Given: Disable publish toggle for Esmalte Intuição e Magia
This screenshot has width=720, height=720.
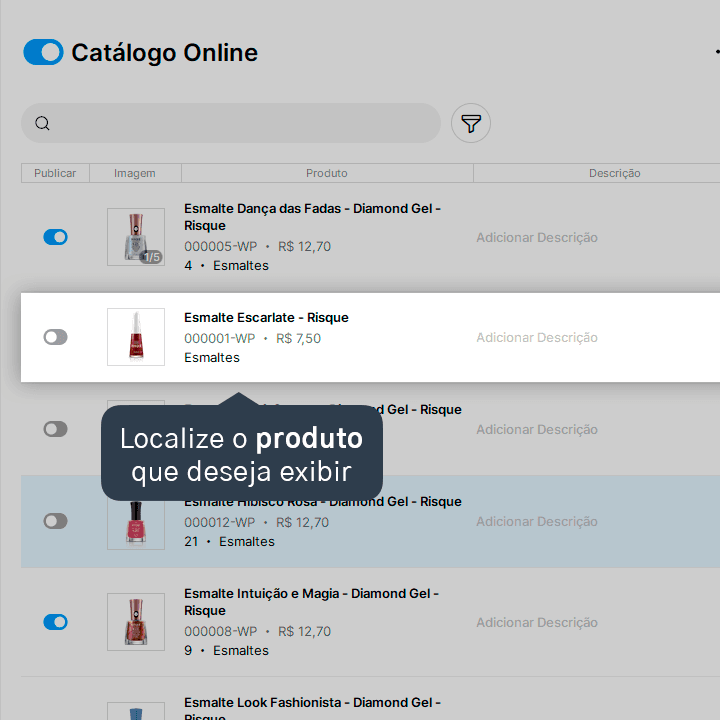Looking at the screenshot, I should point(56,622).
